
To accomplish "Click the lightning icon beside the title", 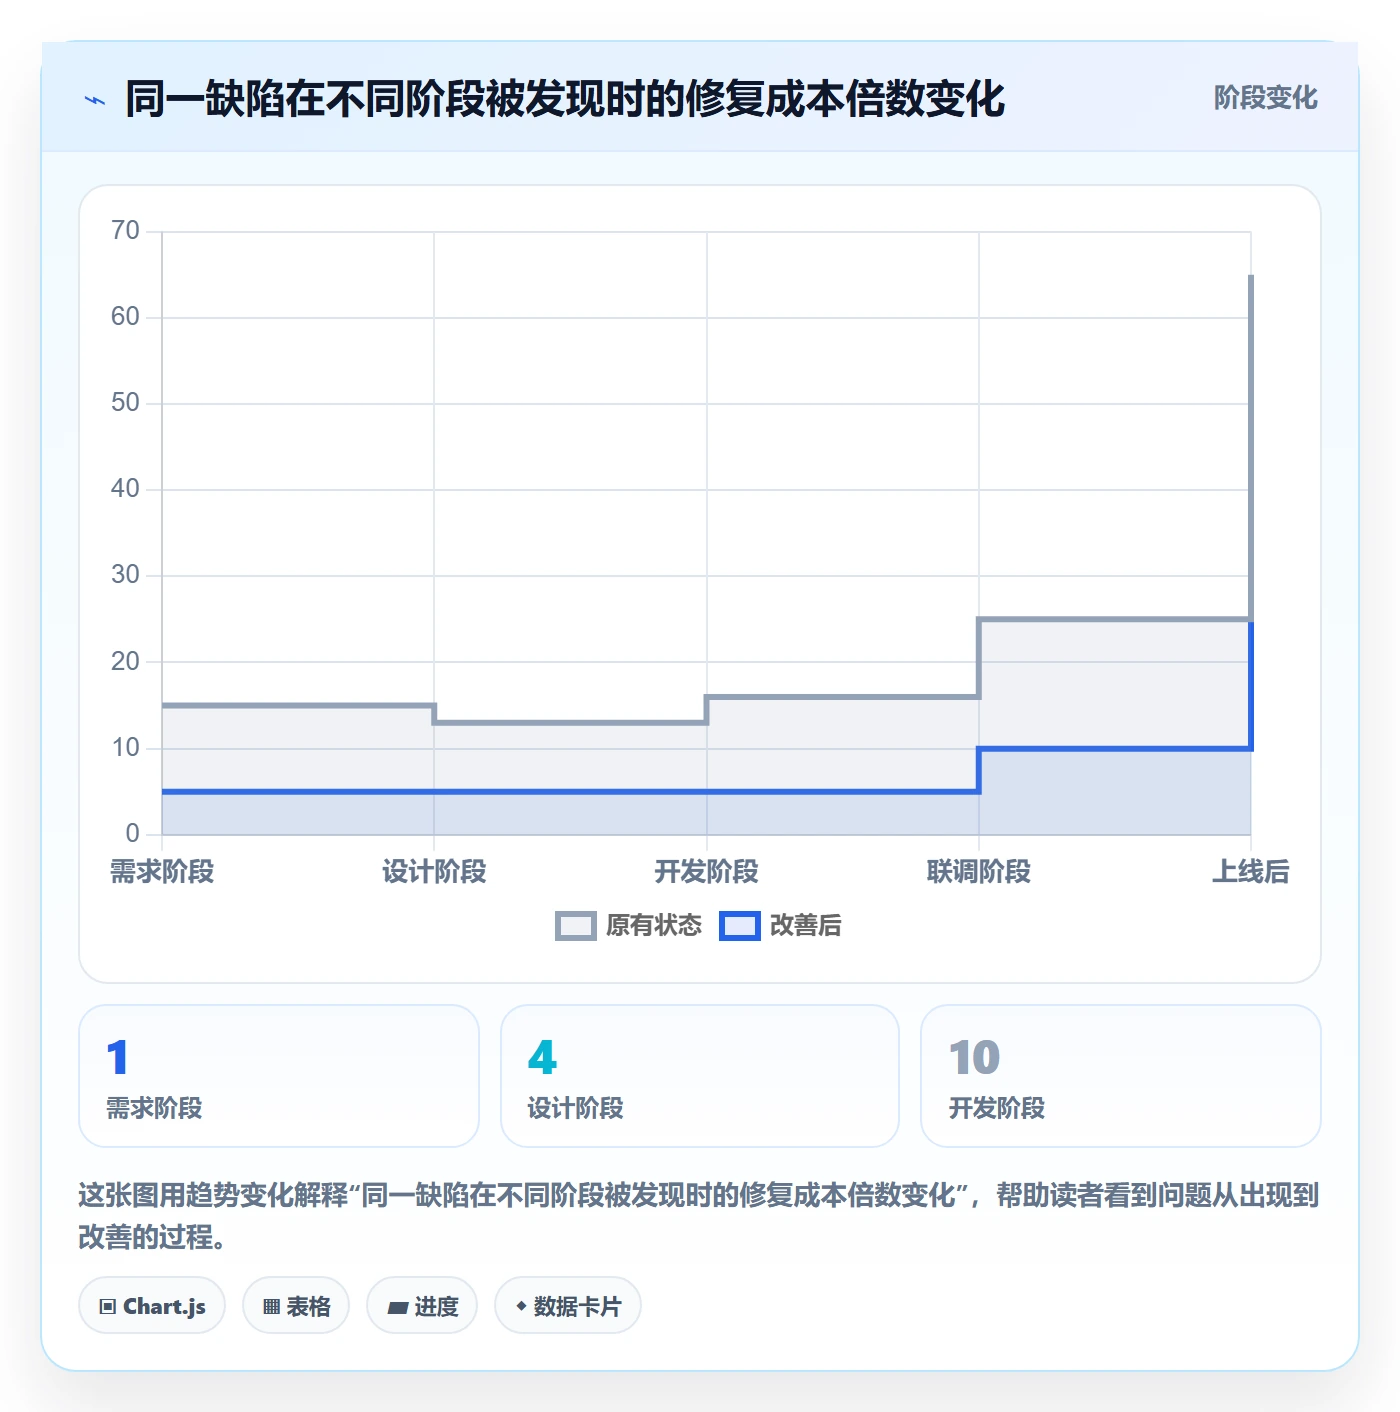I will pos(95,100).
